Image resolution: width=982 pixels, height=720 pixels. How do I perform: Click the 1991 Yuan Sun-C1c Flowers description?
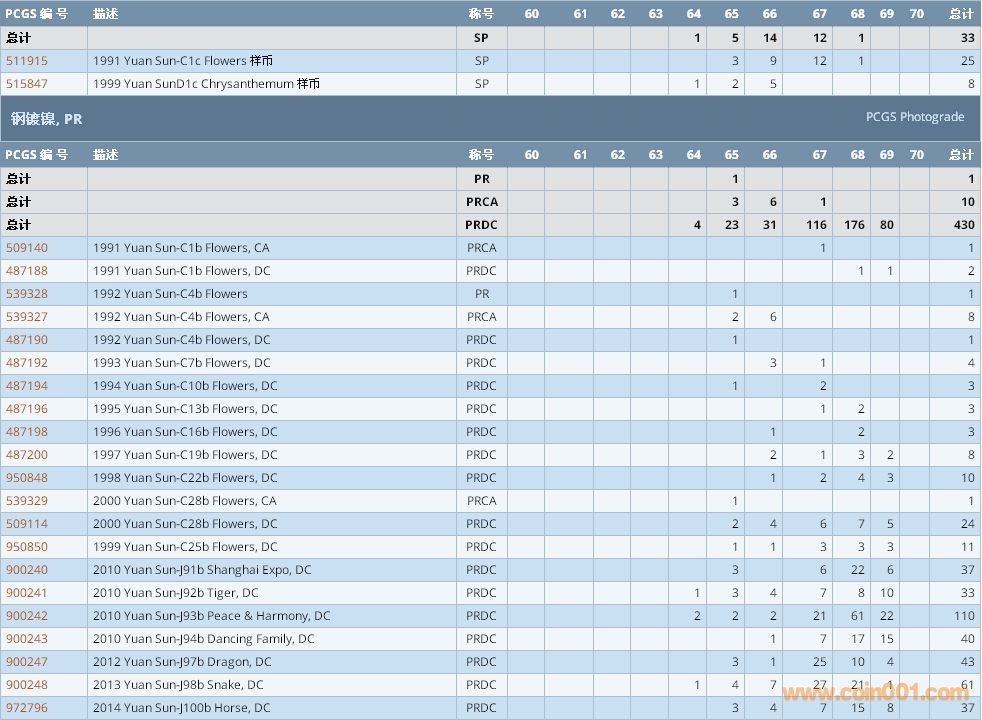(182, 61)
